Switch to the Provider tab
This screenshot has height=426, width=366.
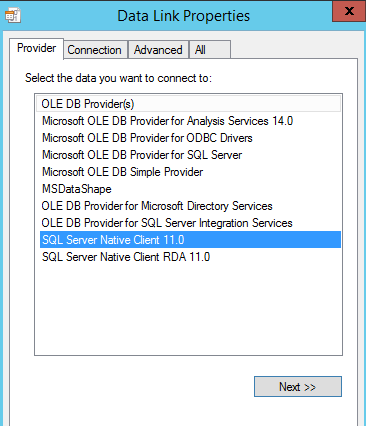pos(36,48)
